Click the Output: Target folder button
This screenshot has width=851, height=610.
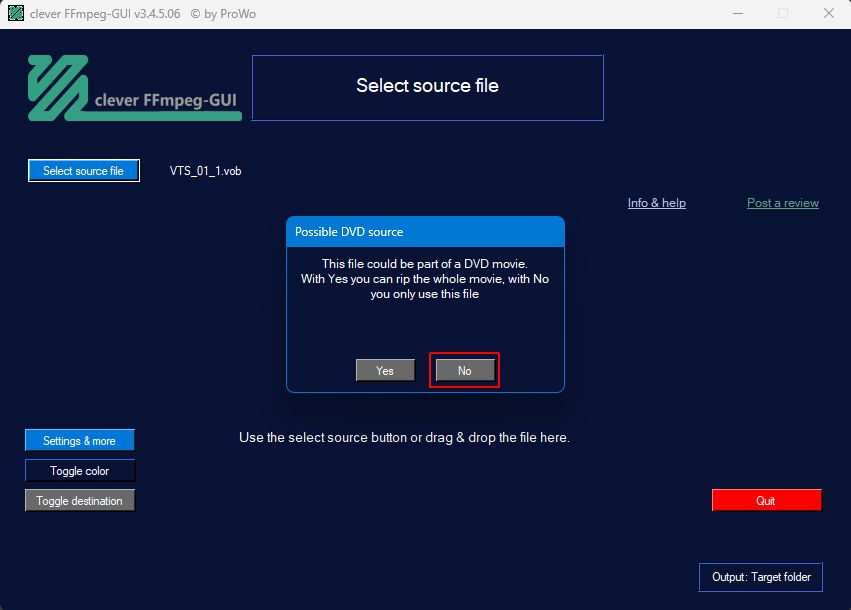pos(761,577)
